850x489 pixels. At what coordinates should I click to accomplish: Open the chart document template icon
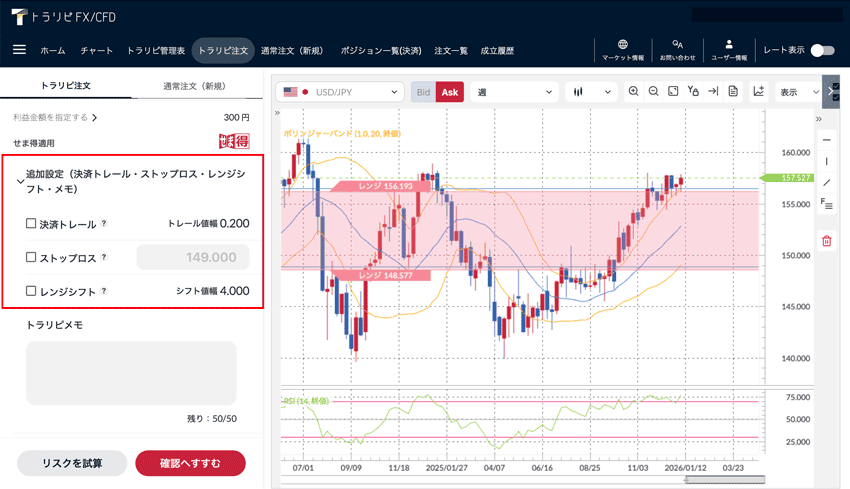tap(733, 92)
